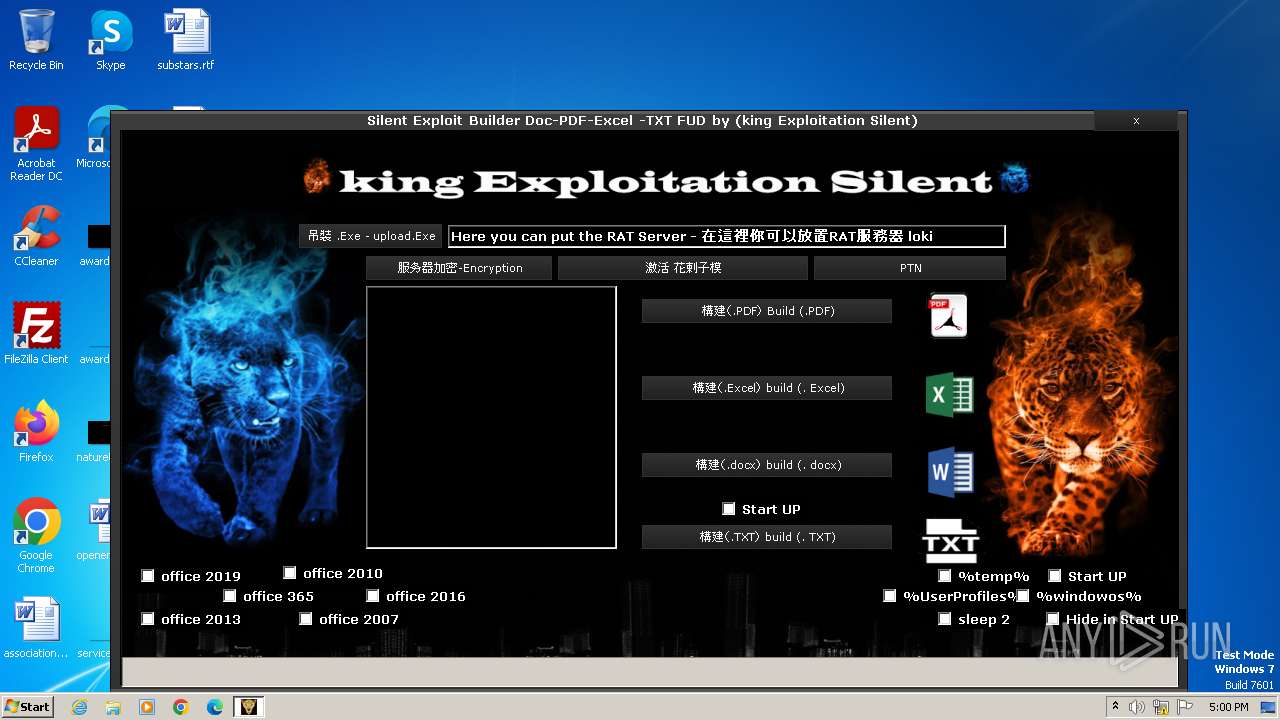
Task: Check the office 2013 option
Action: click(148, 619)
